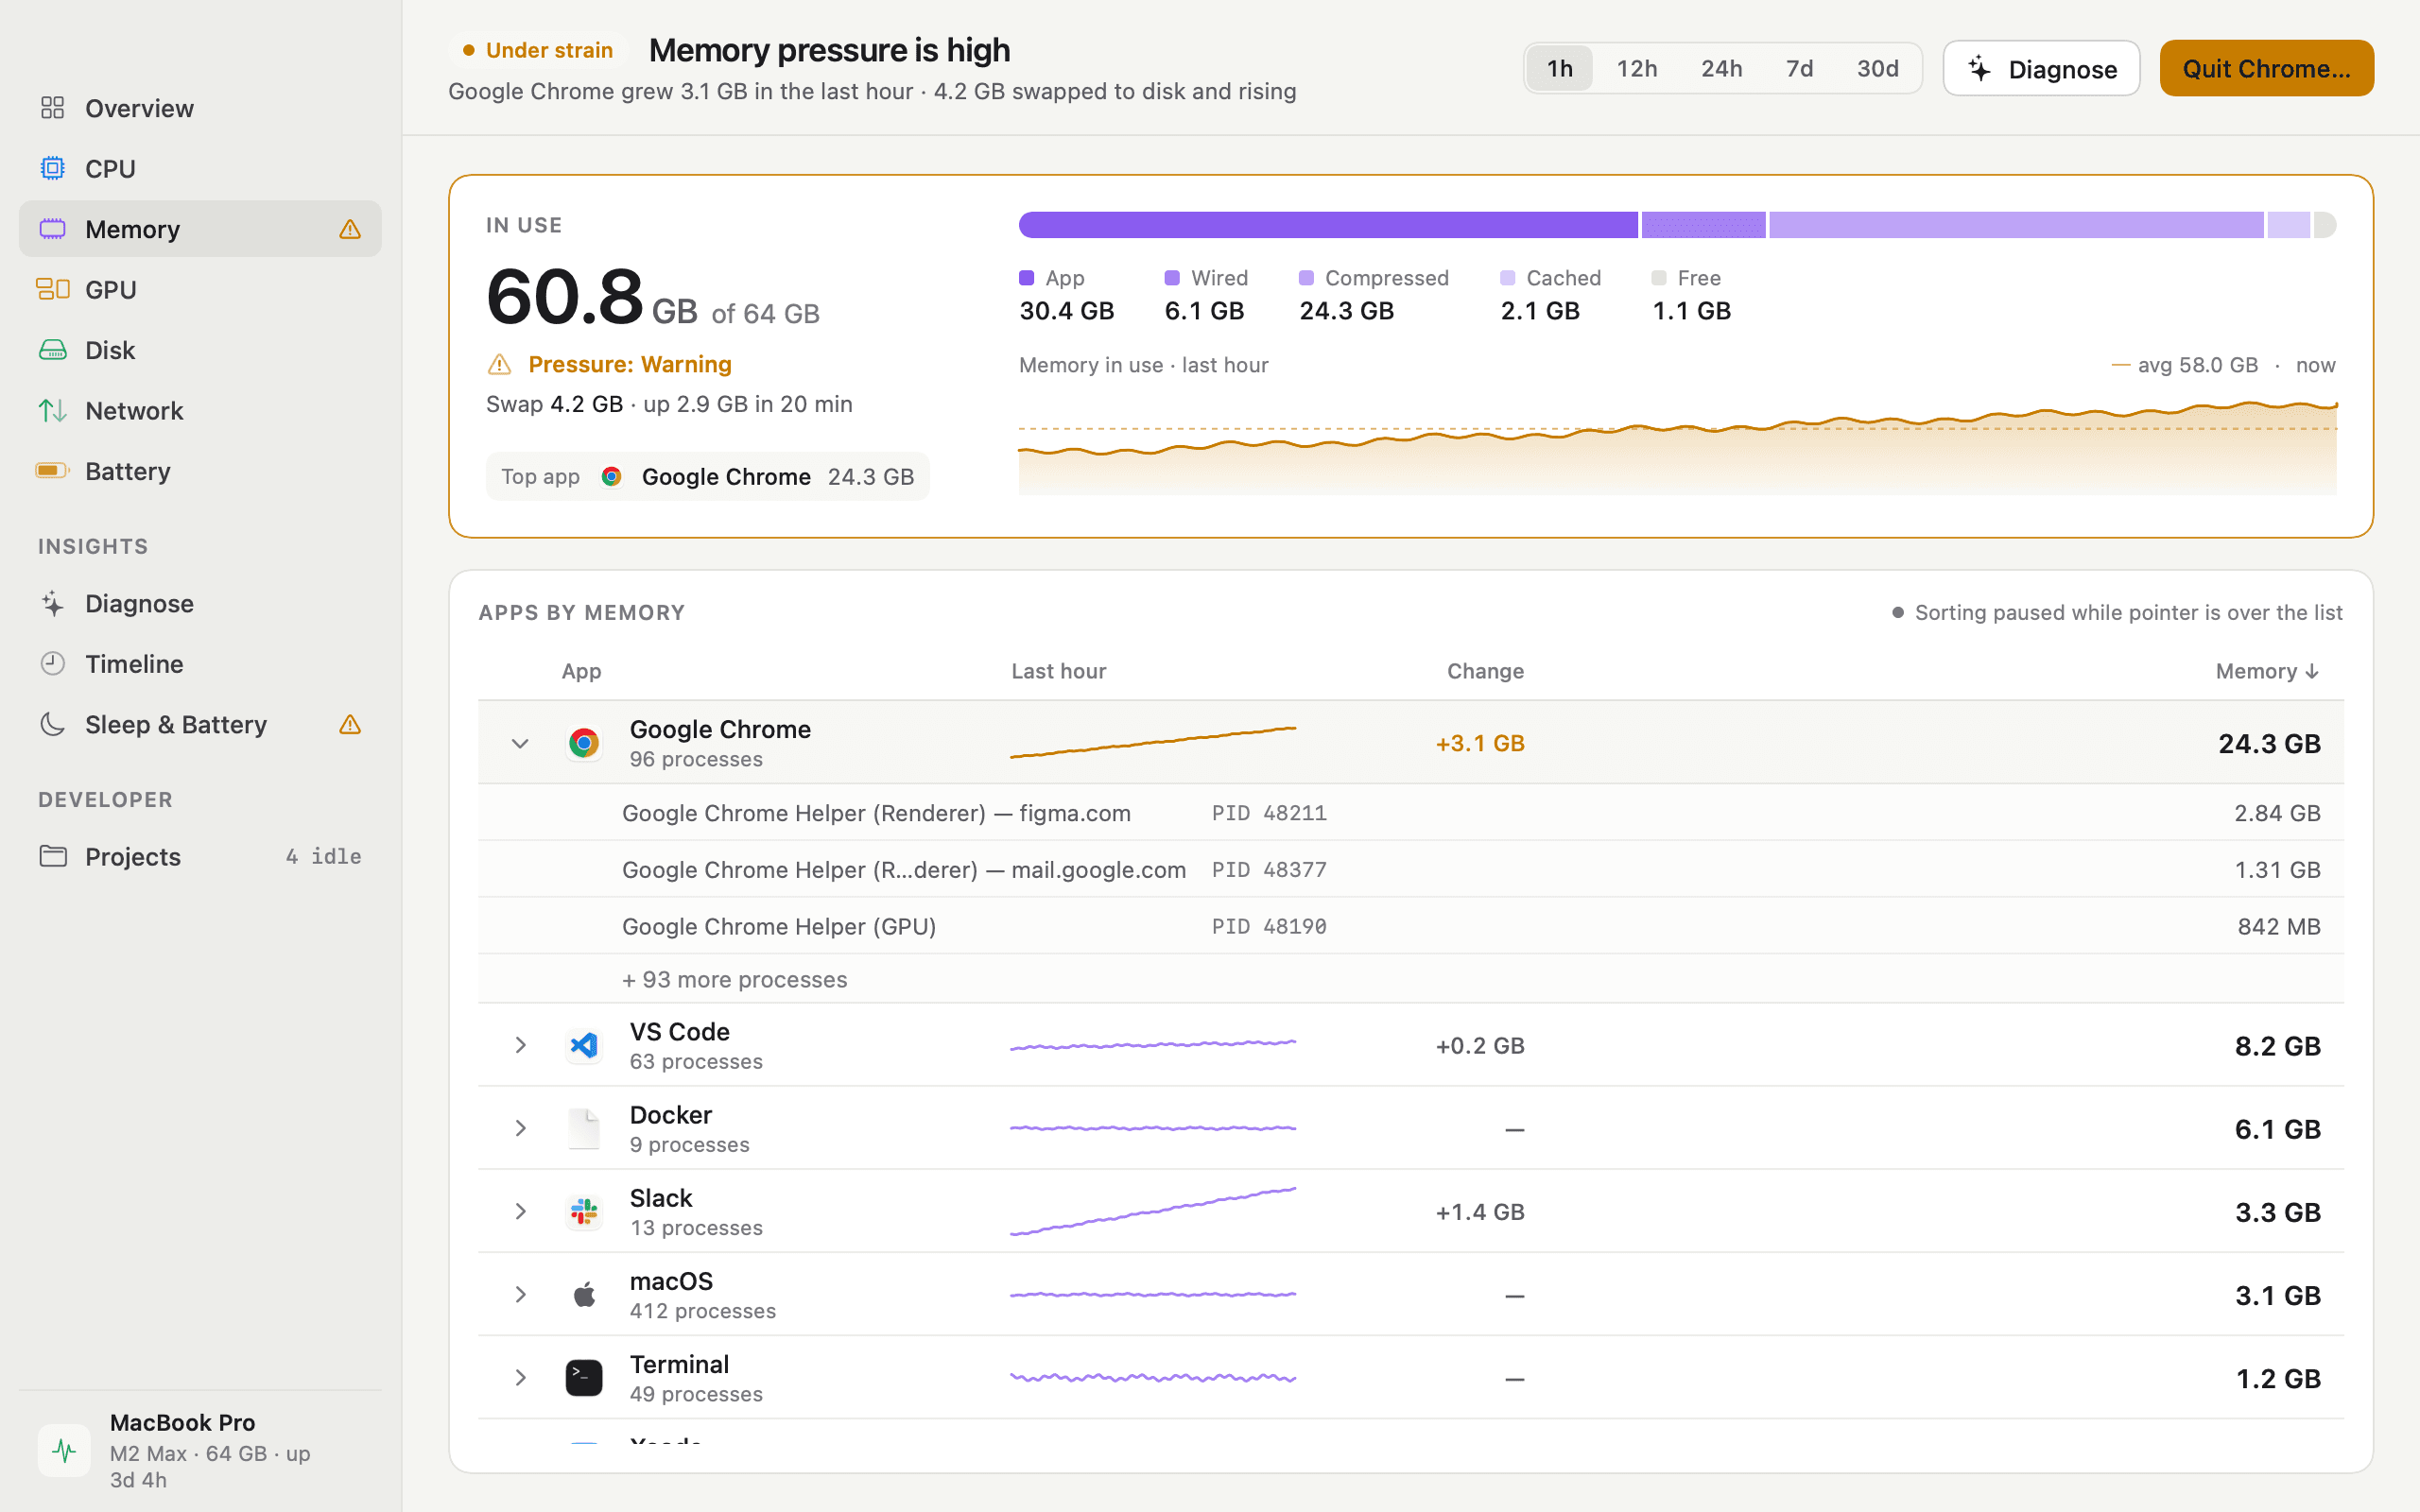Click the Slack app icon
2420x1512 pixels.
pyautogui.click(x=584, y=1211)
